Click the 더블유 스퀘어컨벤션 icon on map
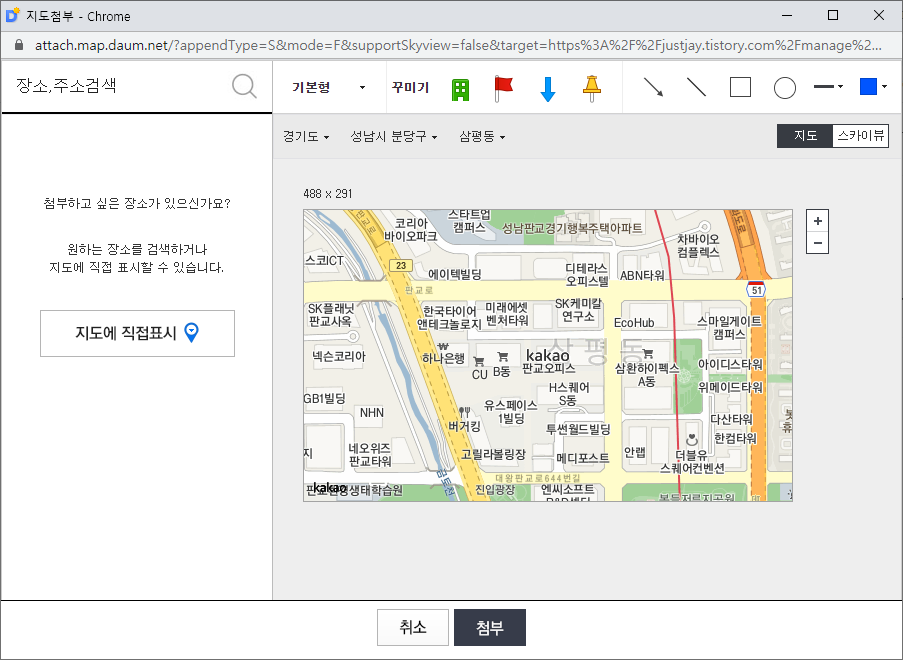903x660 pixels. click(692, 440)
